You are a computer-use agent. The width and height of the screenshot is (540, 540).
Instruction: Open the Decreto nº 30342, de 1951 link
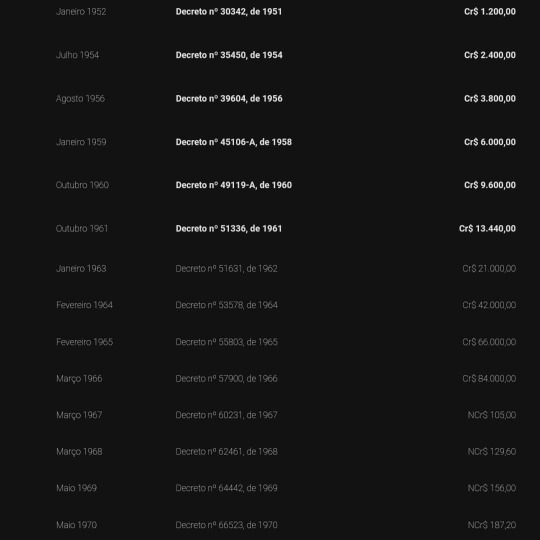tap(229, 12)
